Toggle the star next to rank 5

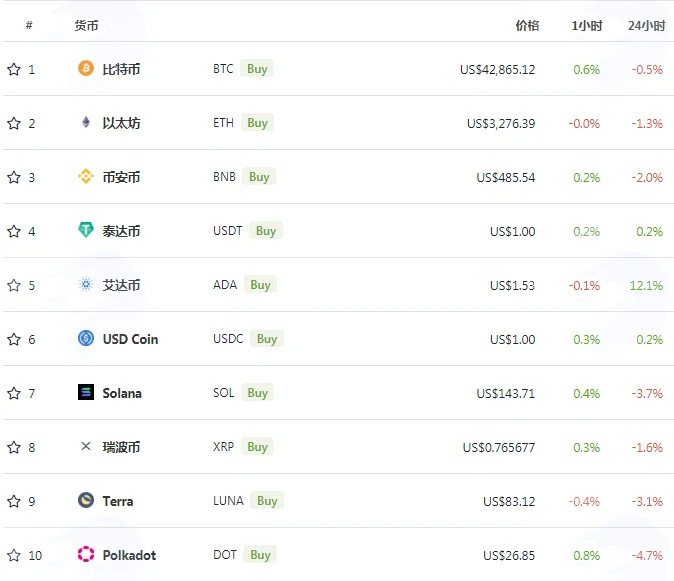point(14,285)
